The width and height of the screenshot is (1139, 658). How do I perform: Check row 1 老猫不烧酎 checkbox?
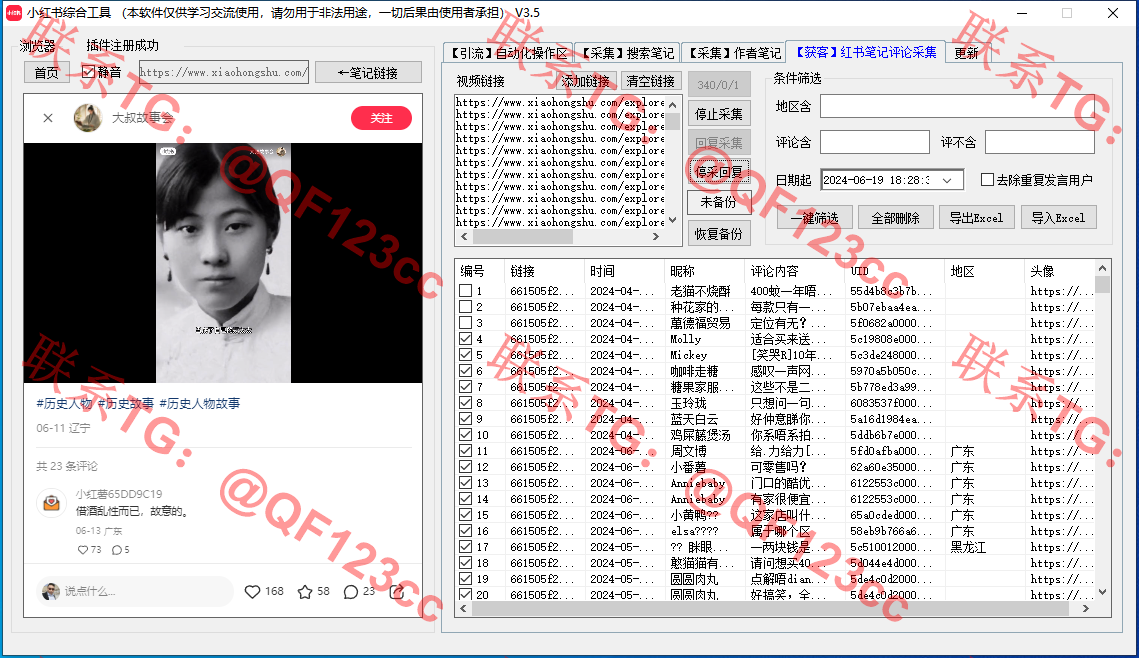[466, 291]
